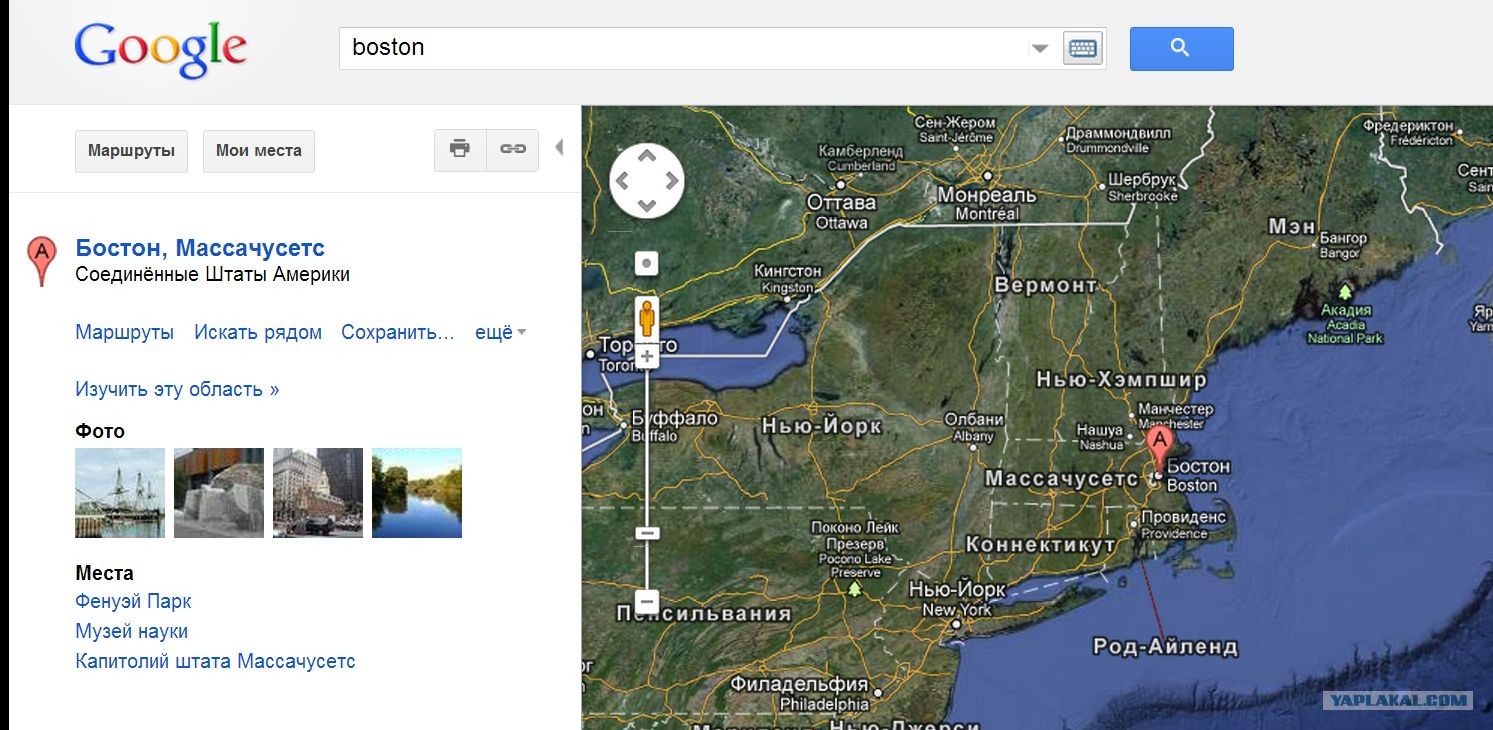Click the Маршруты link under the result
The height and width of the screenshot is (730, 1493).
(124, 332)
